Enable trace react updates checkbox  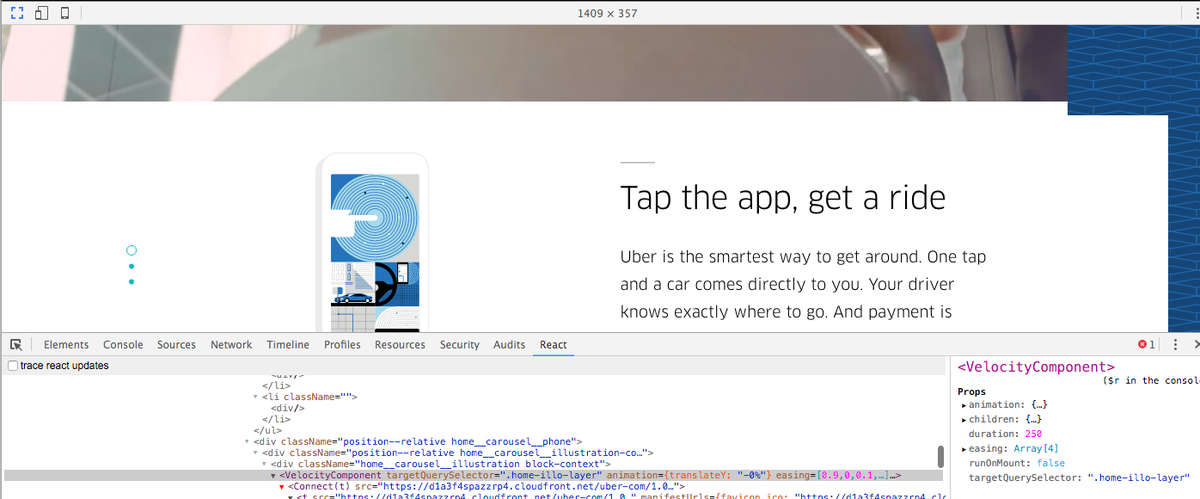point(12,366)
